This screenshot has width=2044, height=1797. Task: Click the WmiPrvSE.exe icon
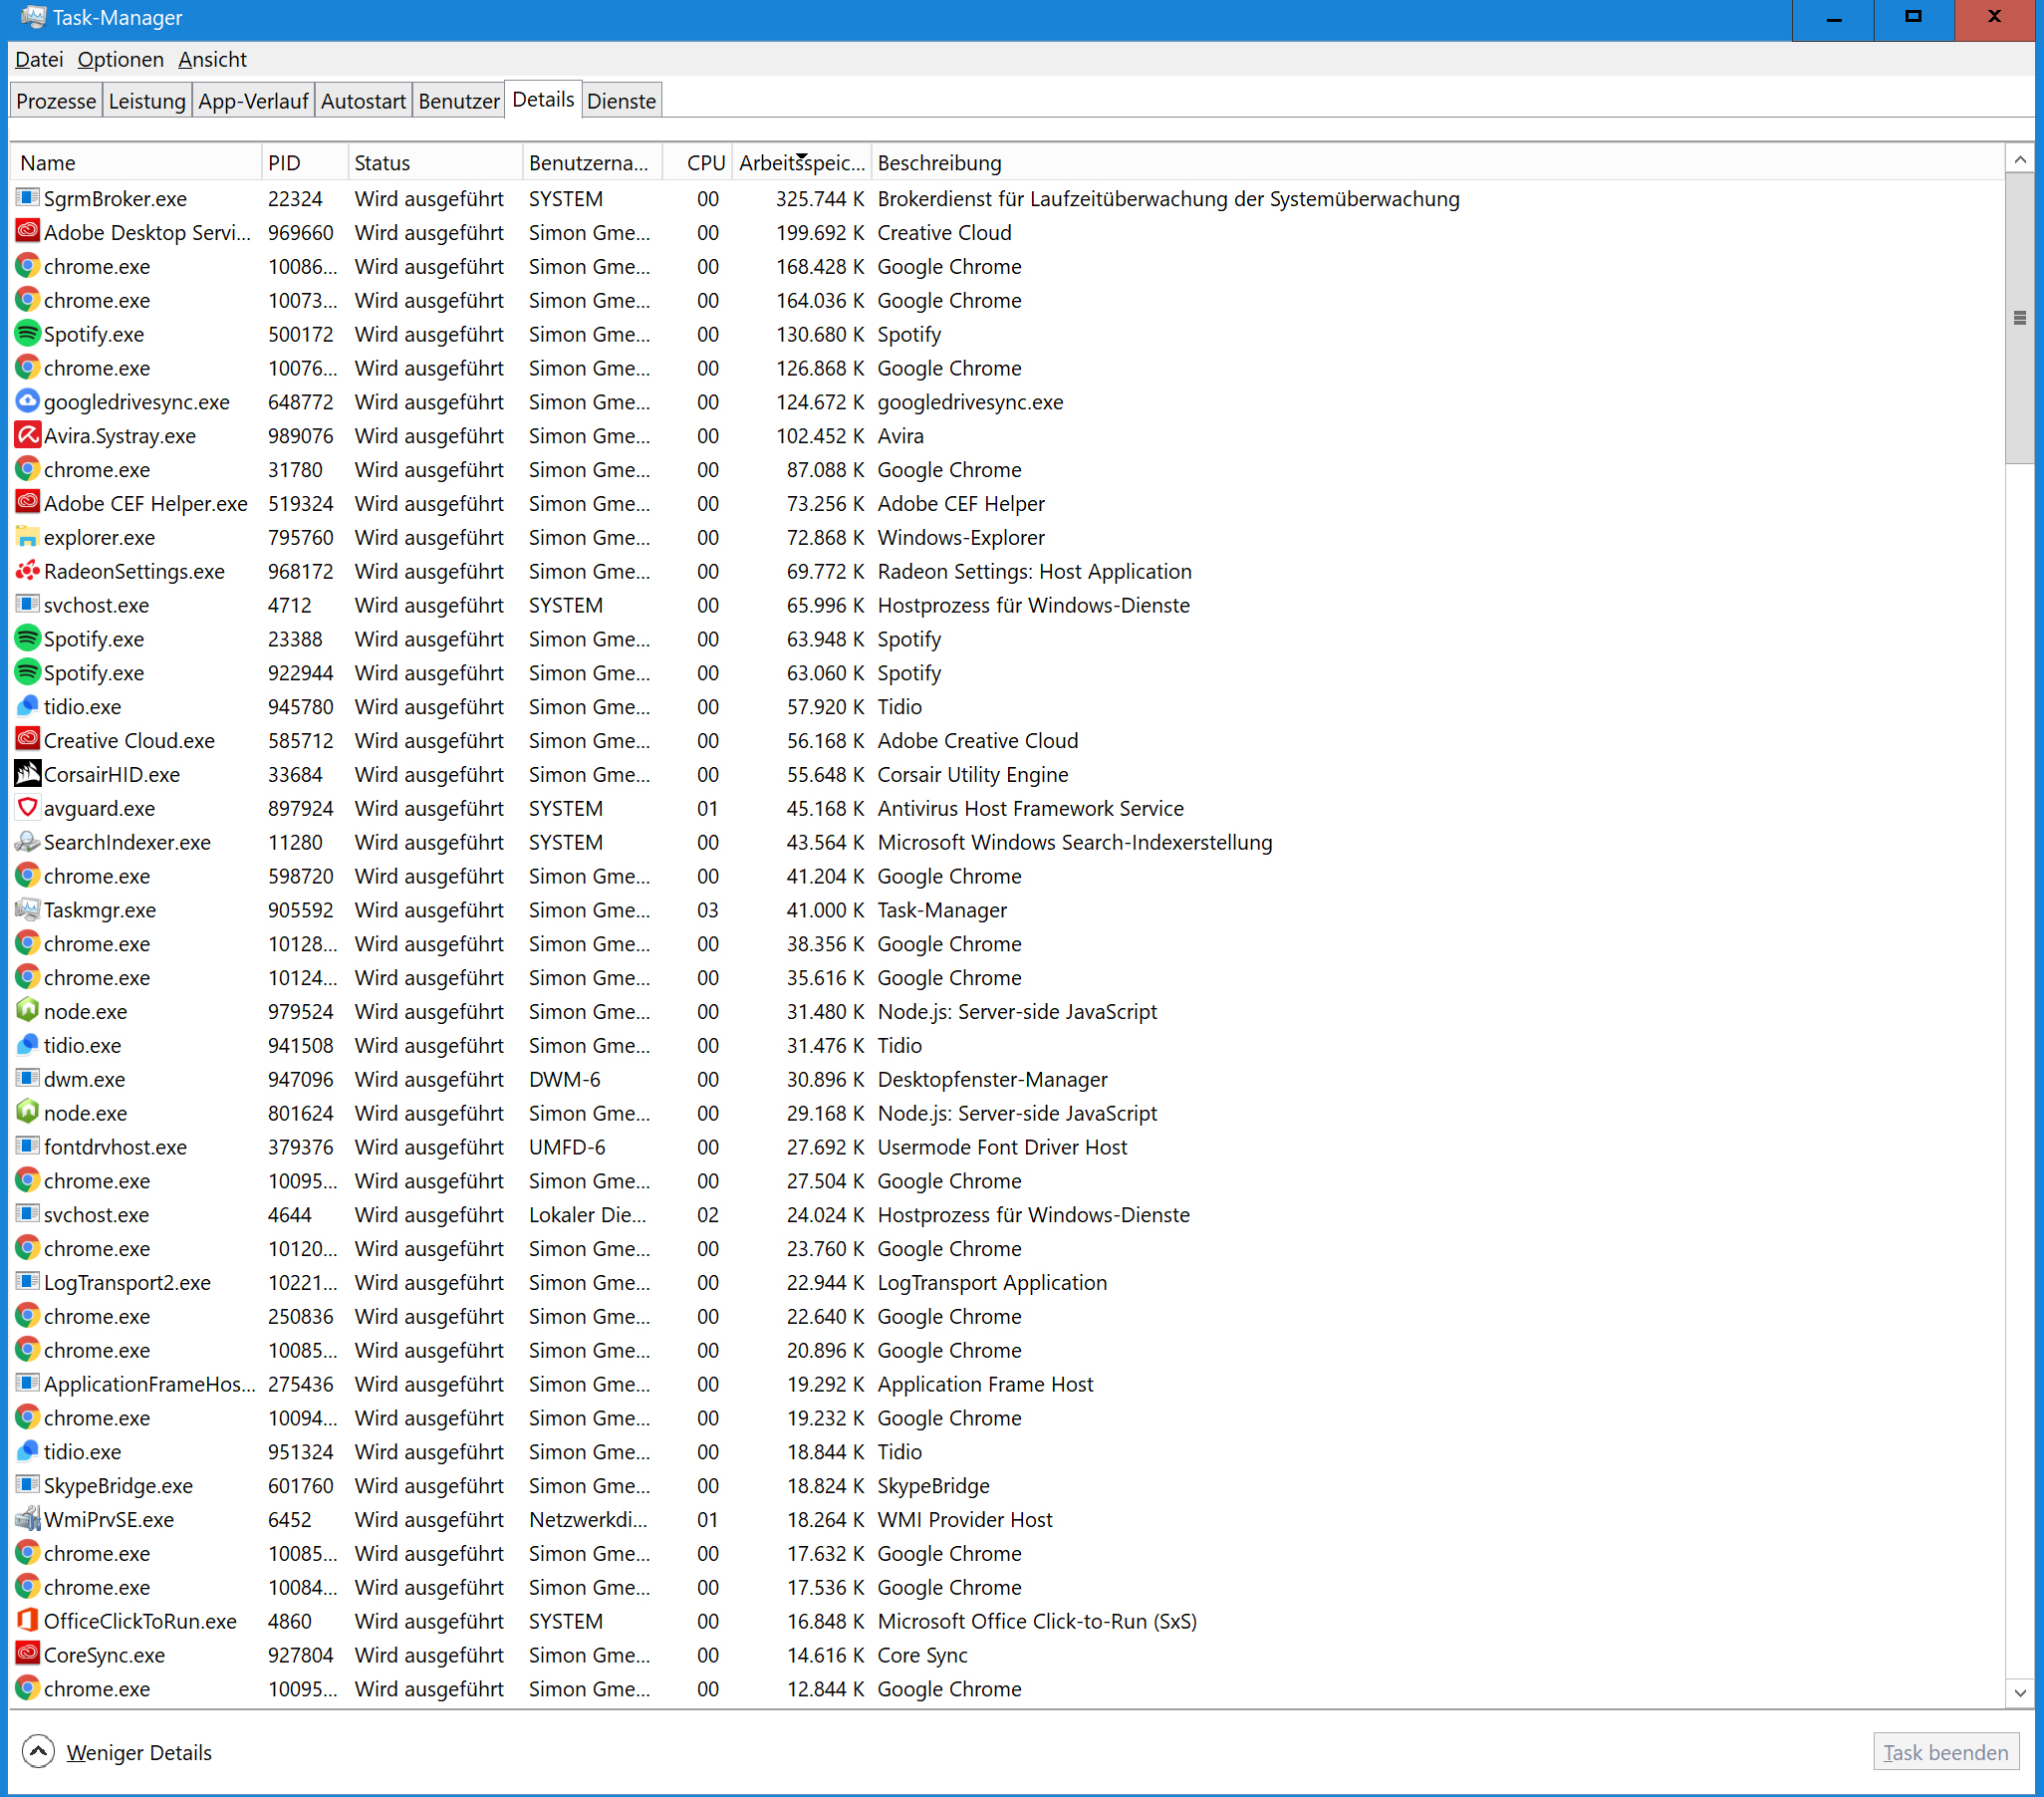tap(27, 1519)
